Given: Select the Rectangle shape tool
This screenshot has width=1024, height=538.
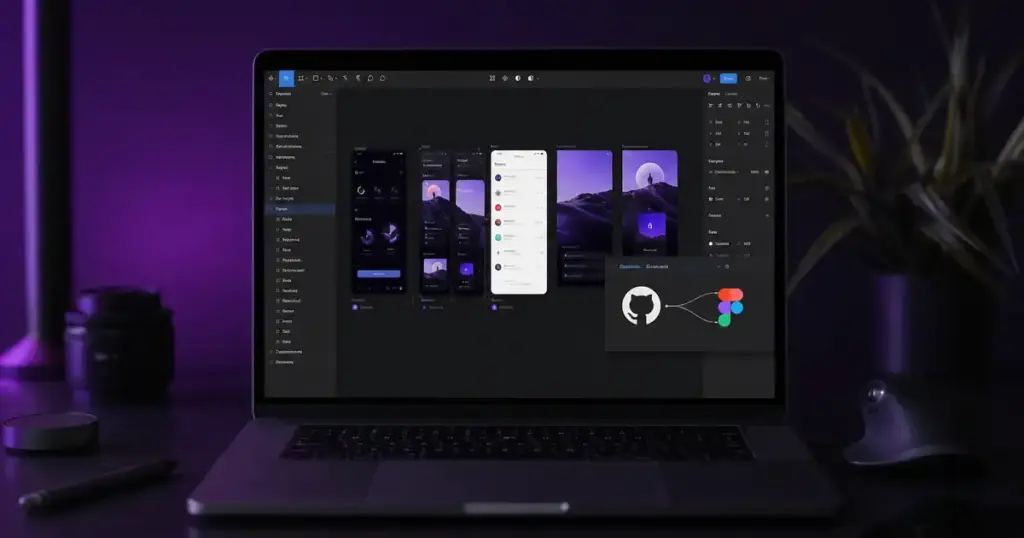Looking at the screenshot, I should [315, 78].
